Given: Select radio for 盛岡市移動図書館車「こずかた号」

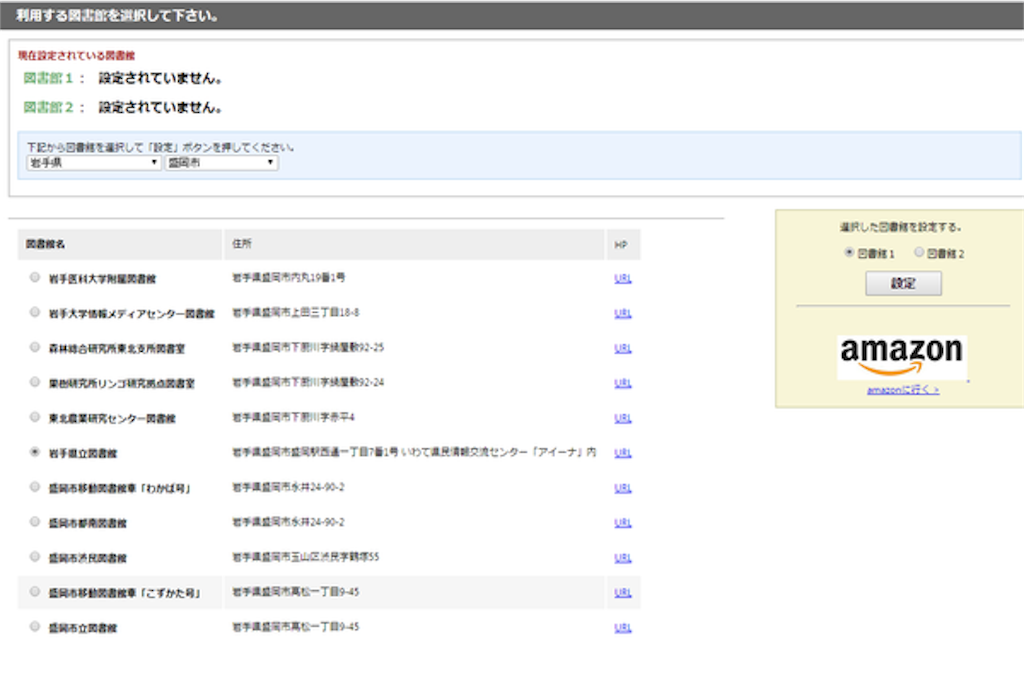Looking at the screenshot, I should [x=35, y=591].
